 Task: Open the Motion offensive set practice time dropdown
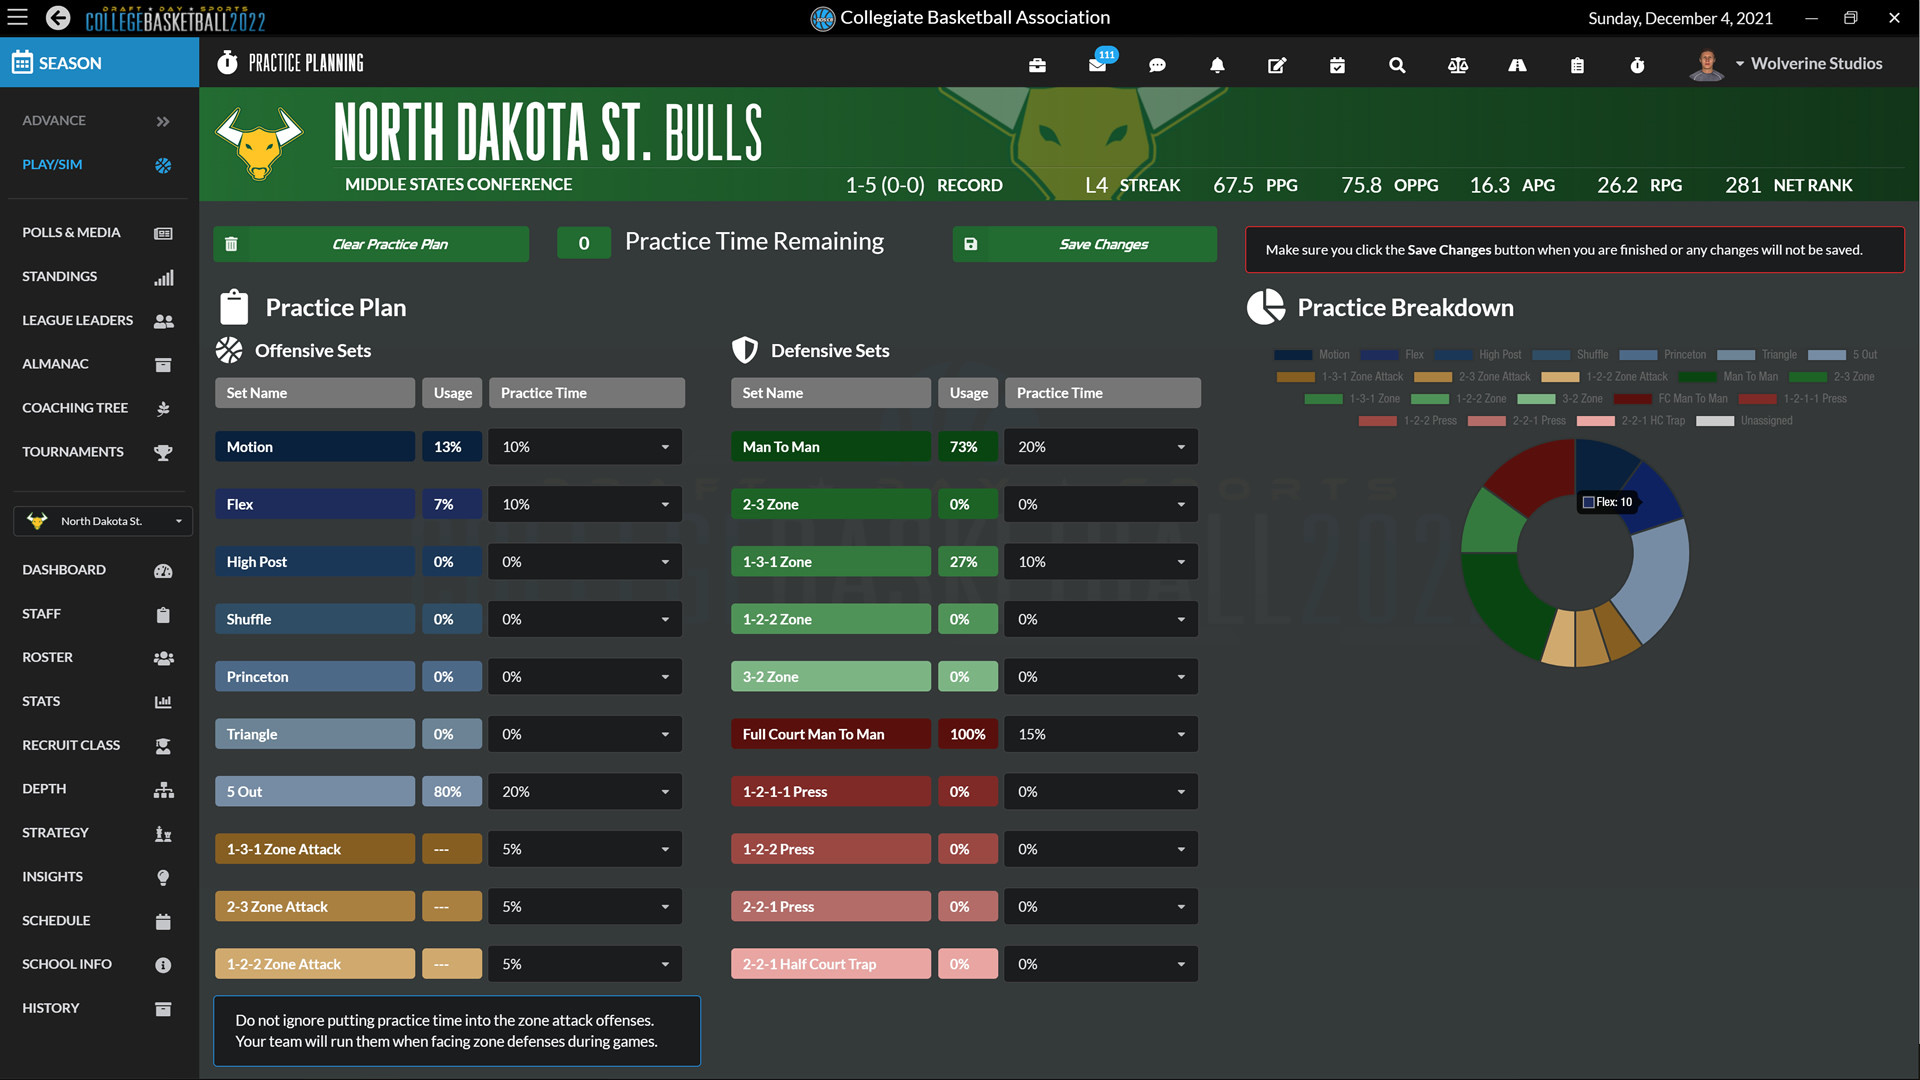click(x=668, y=446)
